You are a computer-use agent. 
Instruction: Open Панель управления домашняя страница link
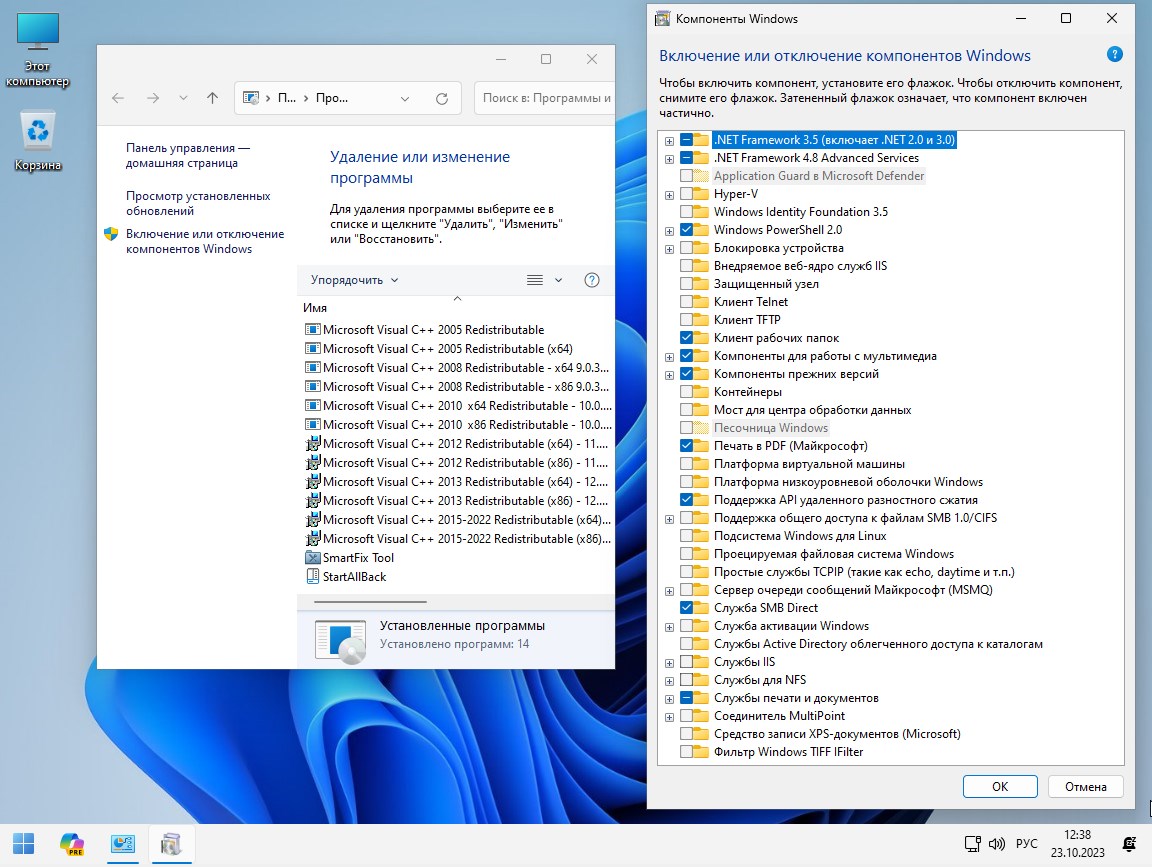point(187,155)
